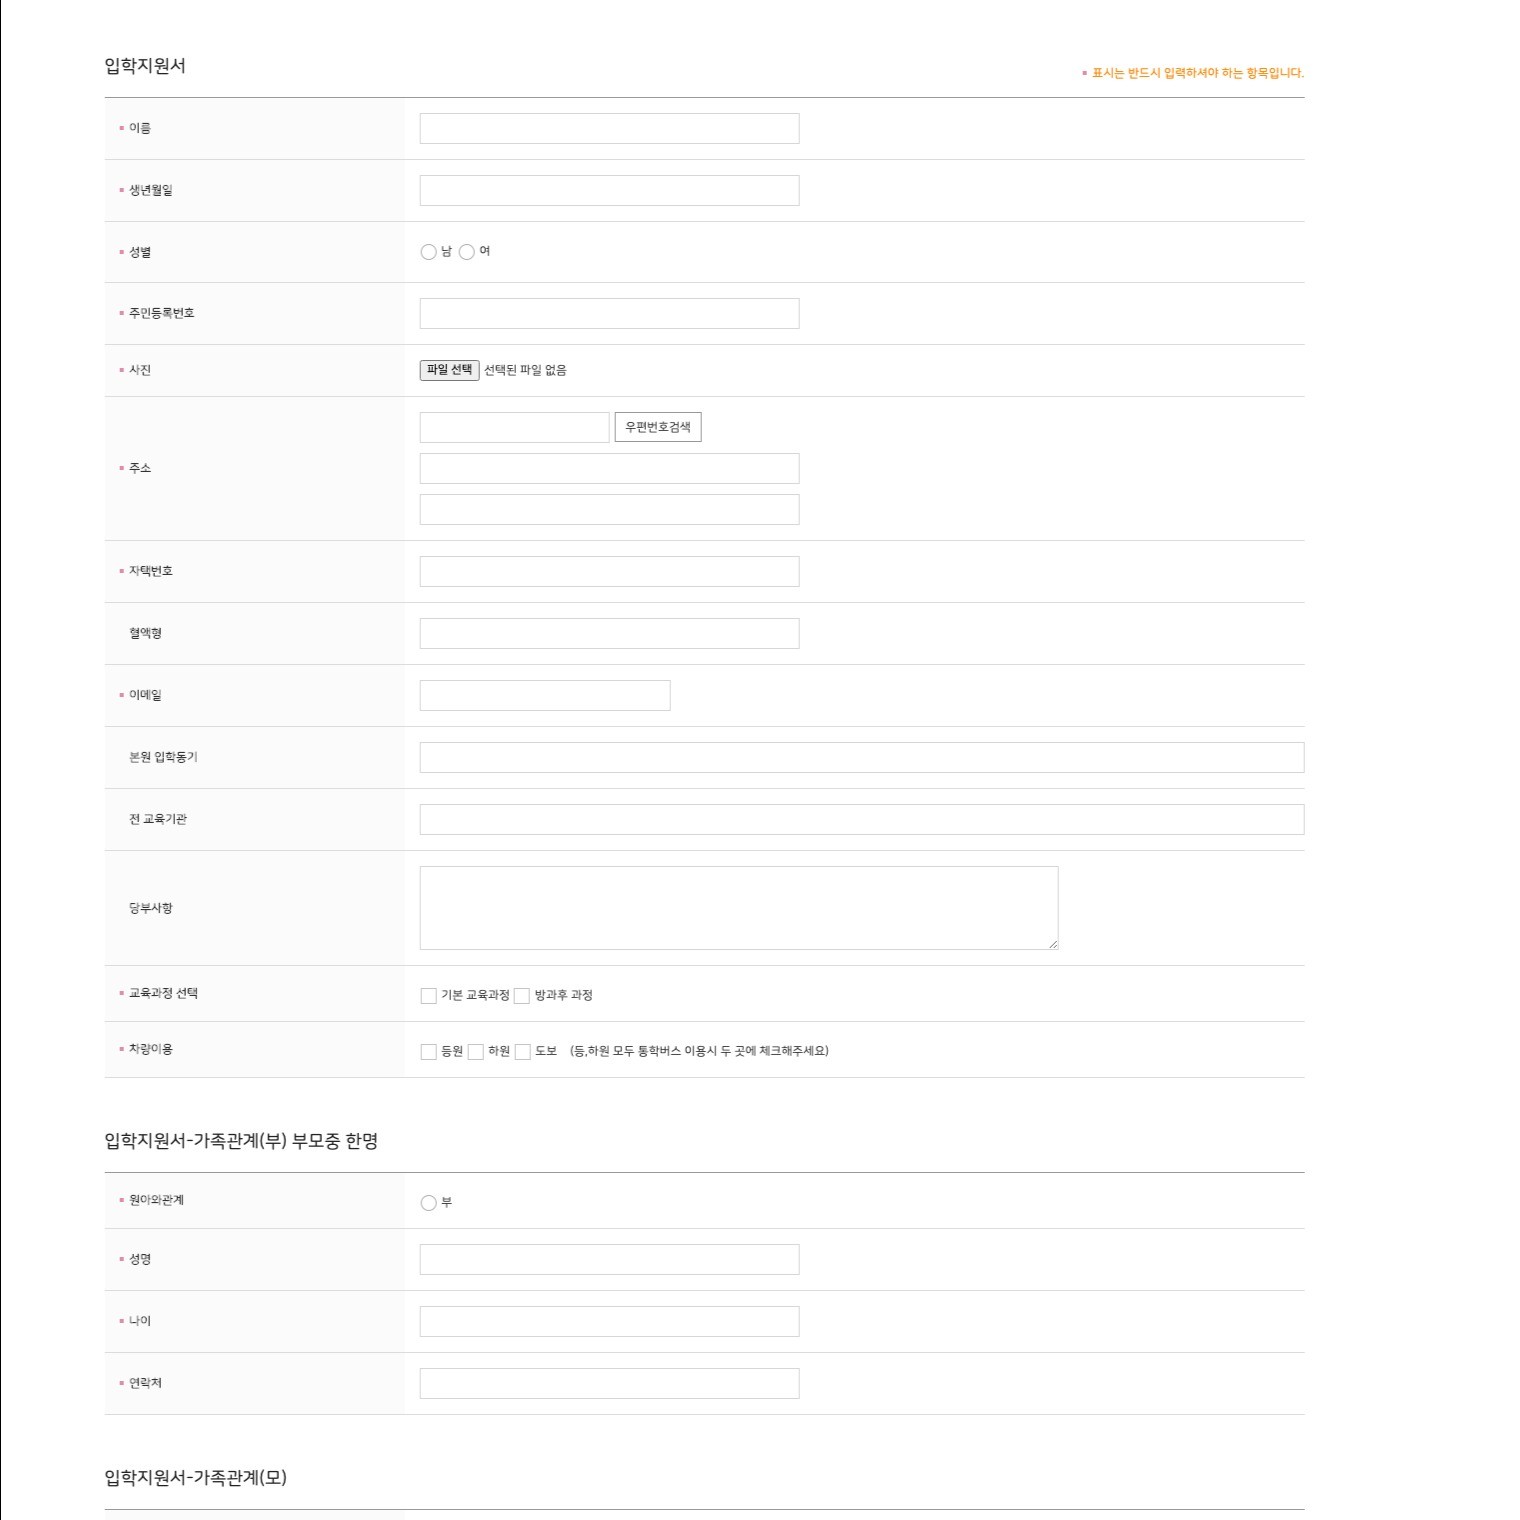The image size is (1520, 1520).
Task: Select the 남 gender radio button
Action: (x=428, y=252)
